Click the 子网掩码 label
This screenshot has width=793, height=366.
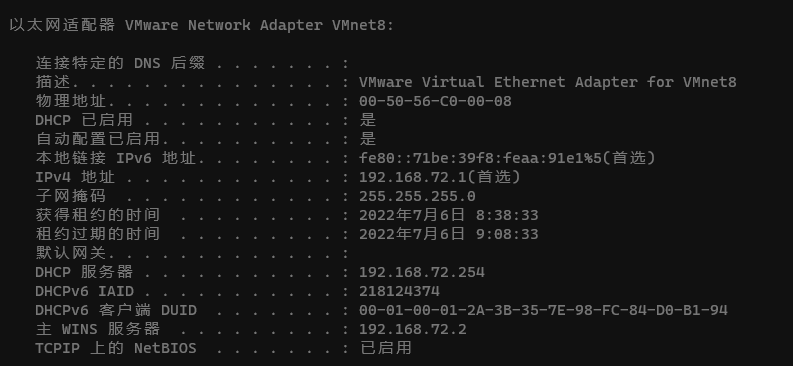coord(71,196)
